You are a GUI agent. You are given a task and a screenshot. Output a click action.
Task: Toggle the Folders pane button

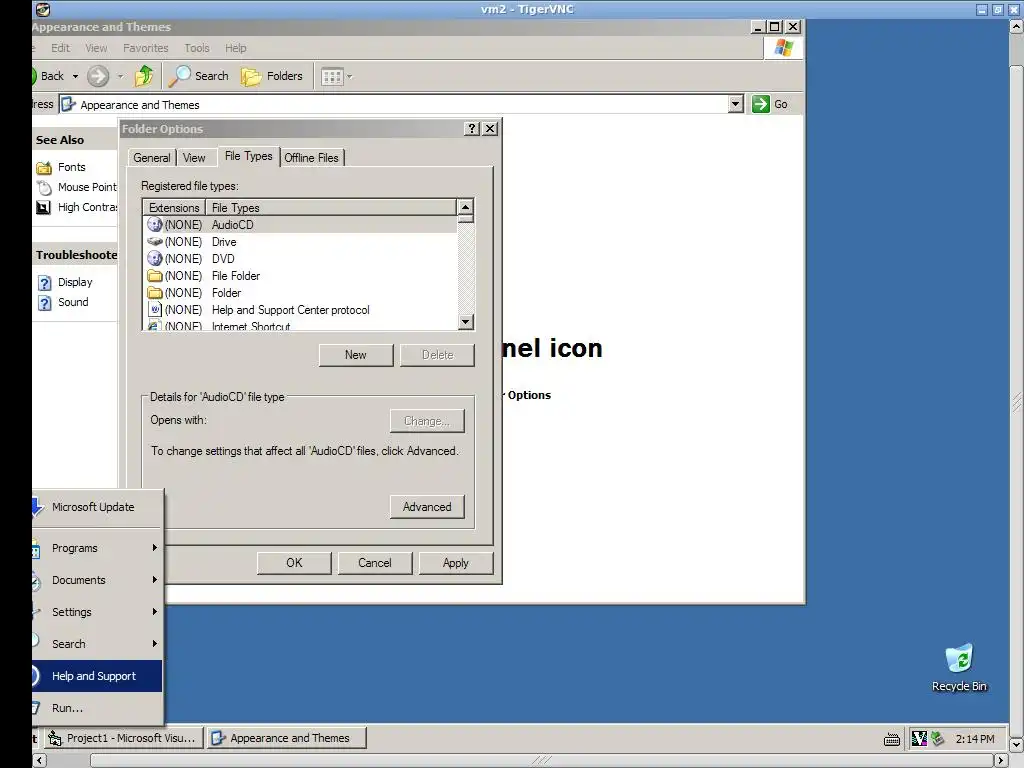272,76
